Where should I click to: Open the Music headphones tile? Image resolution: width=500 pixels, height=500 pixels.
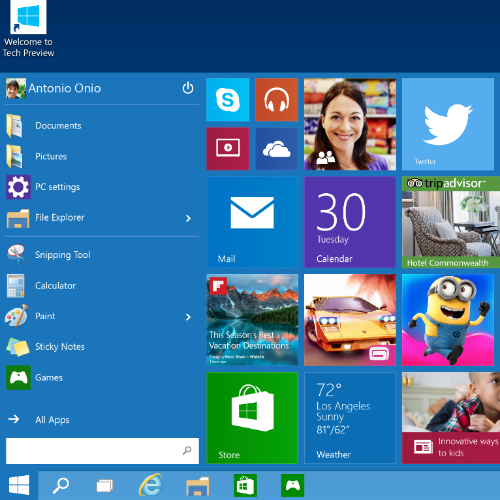[276, 100]
